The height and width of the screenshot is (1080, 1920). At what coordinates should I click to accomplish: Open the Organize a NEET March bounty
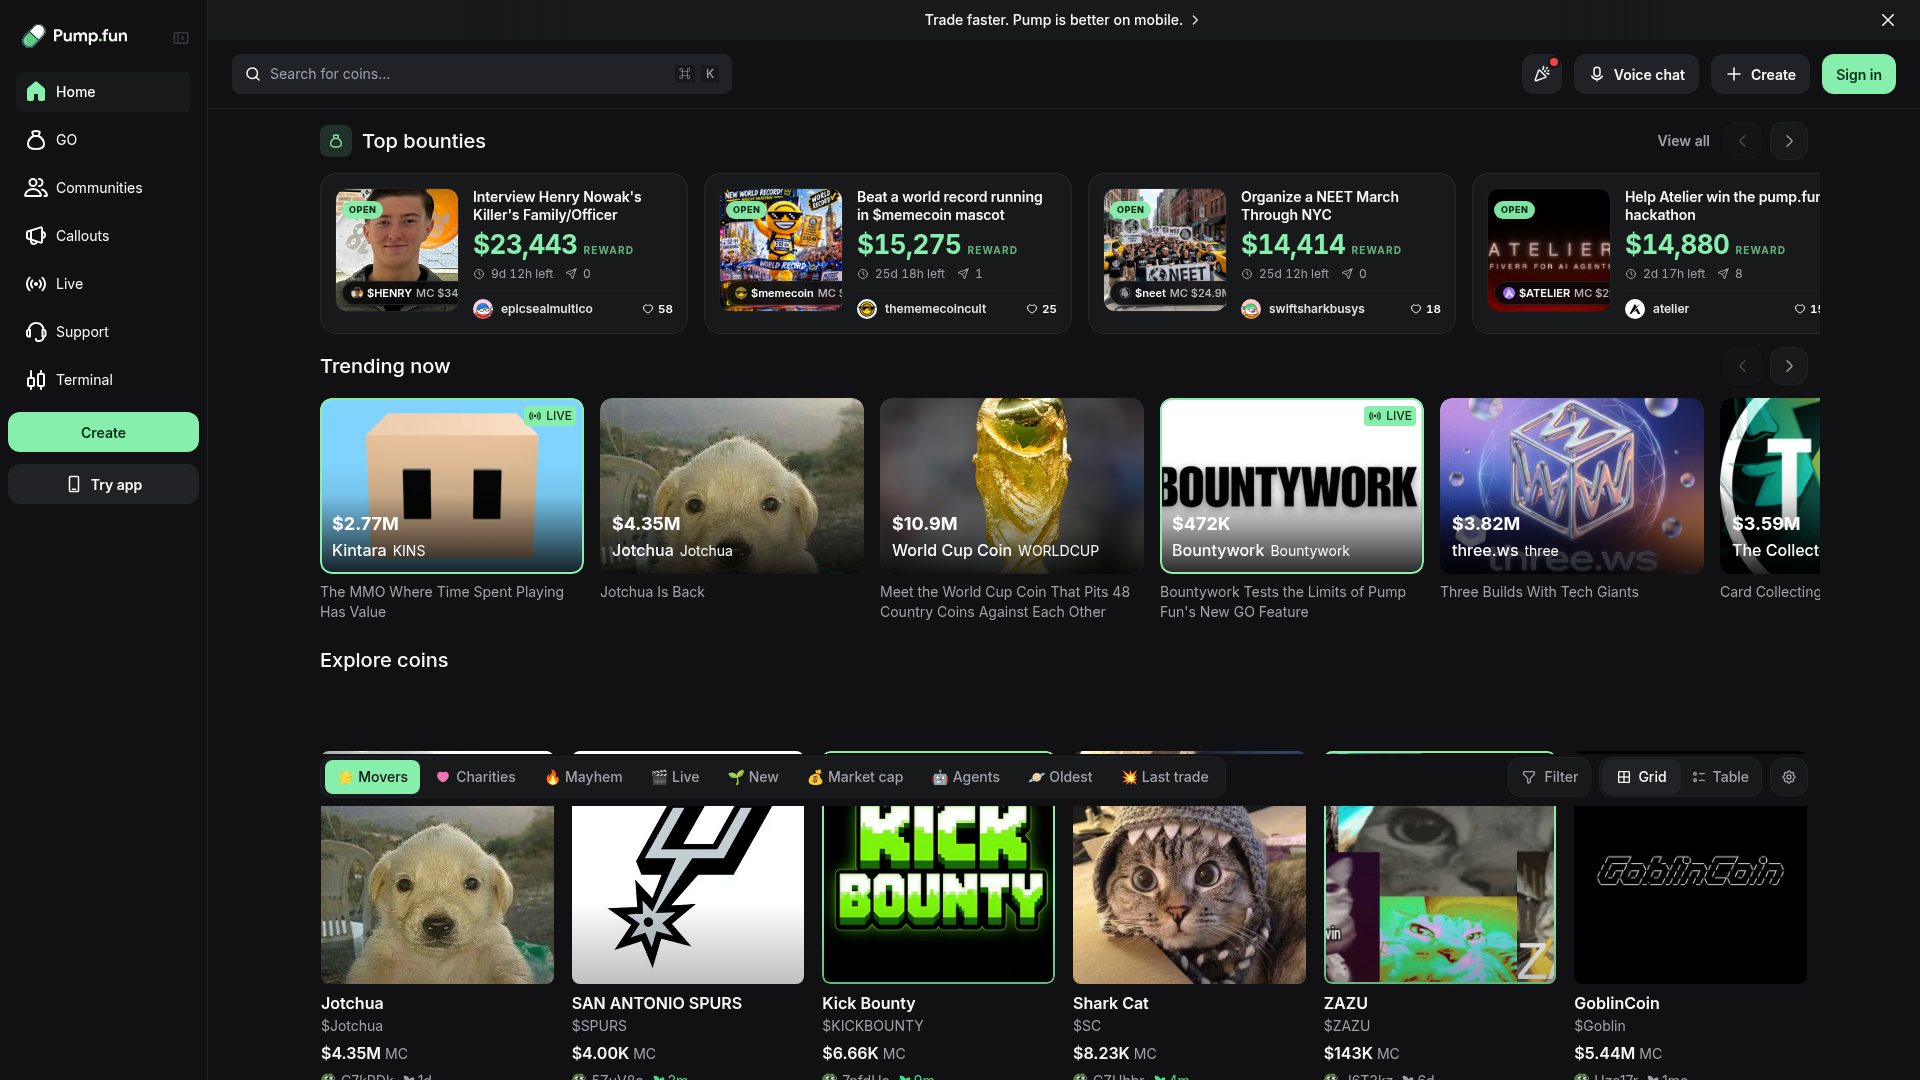[1272, 253]
